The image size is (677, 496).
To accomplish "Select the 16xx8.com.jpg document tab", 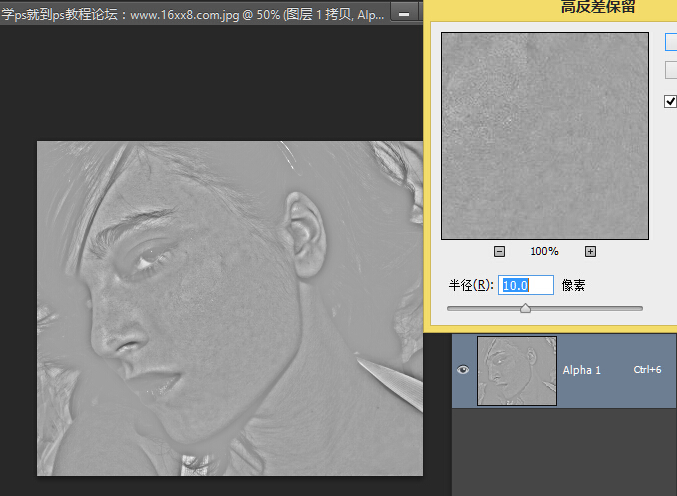I will point(190,12).
